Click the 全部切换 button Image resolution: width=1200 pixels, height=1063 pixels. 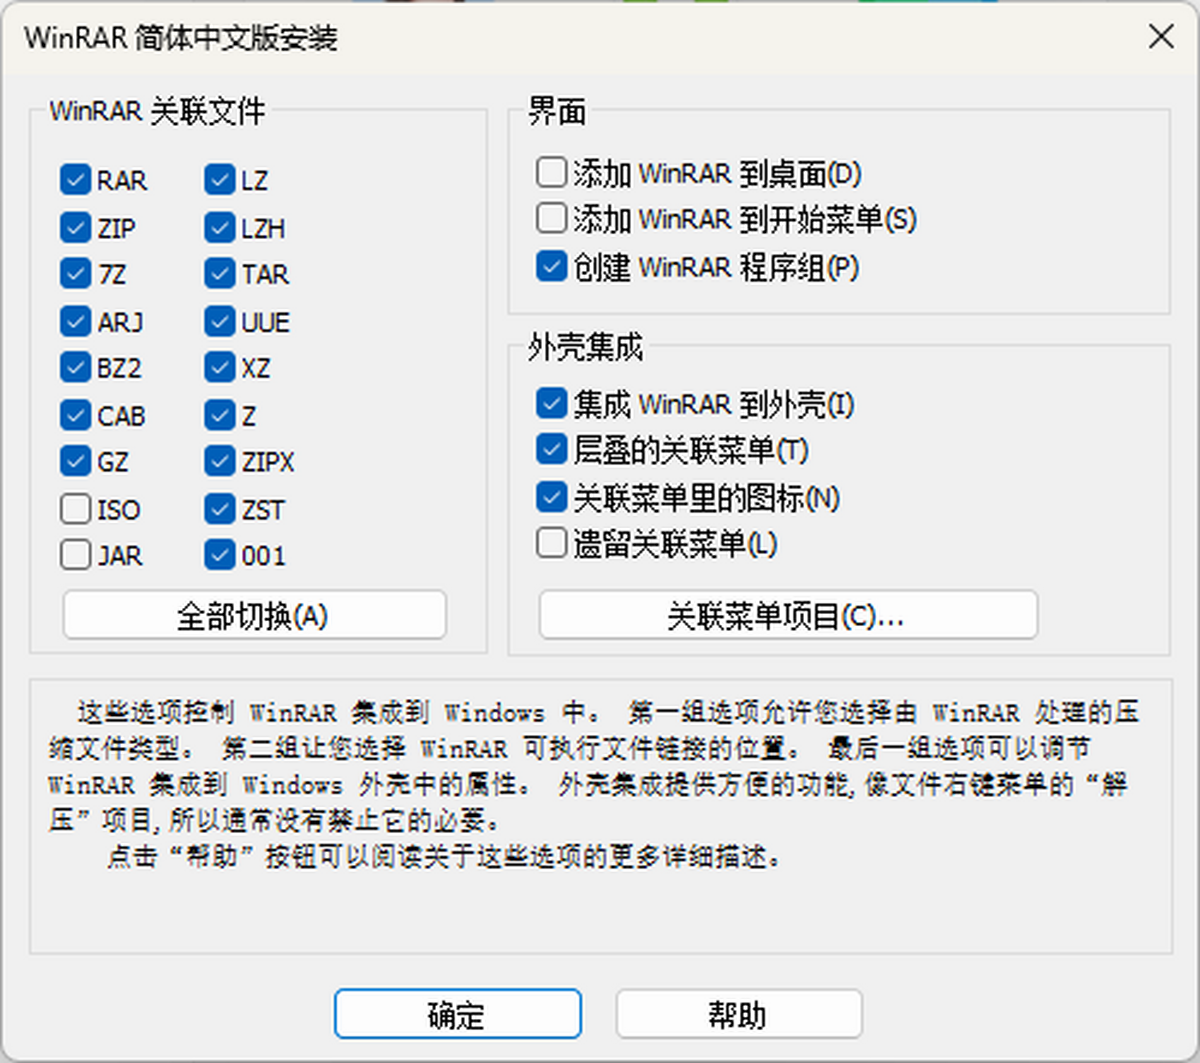(254, 615)
